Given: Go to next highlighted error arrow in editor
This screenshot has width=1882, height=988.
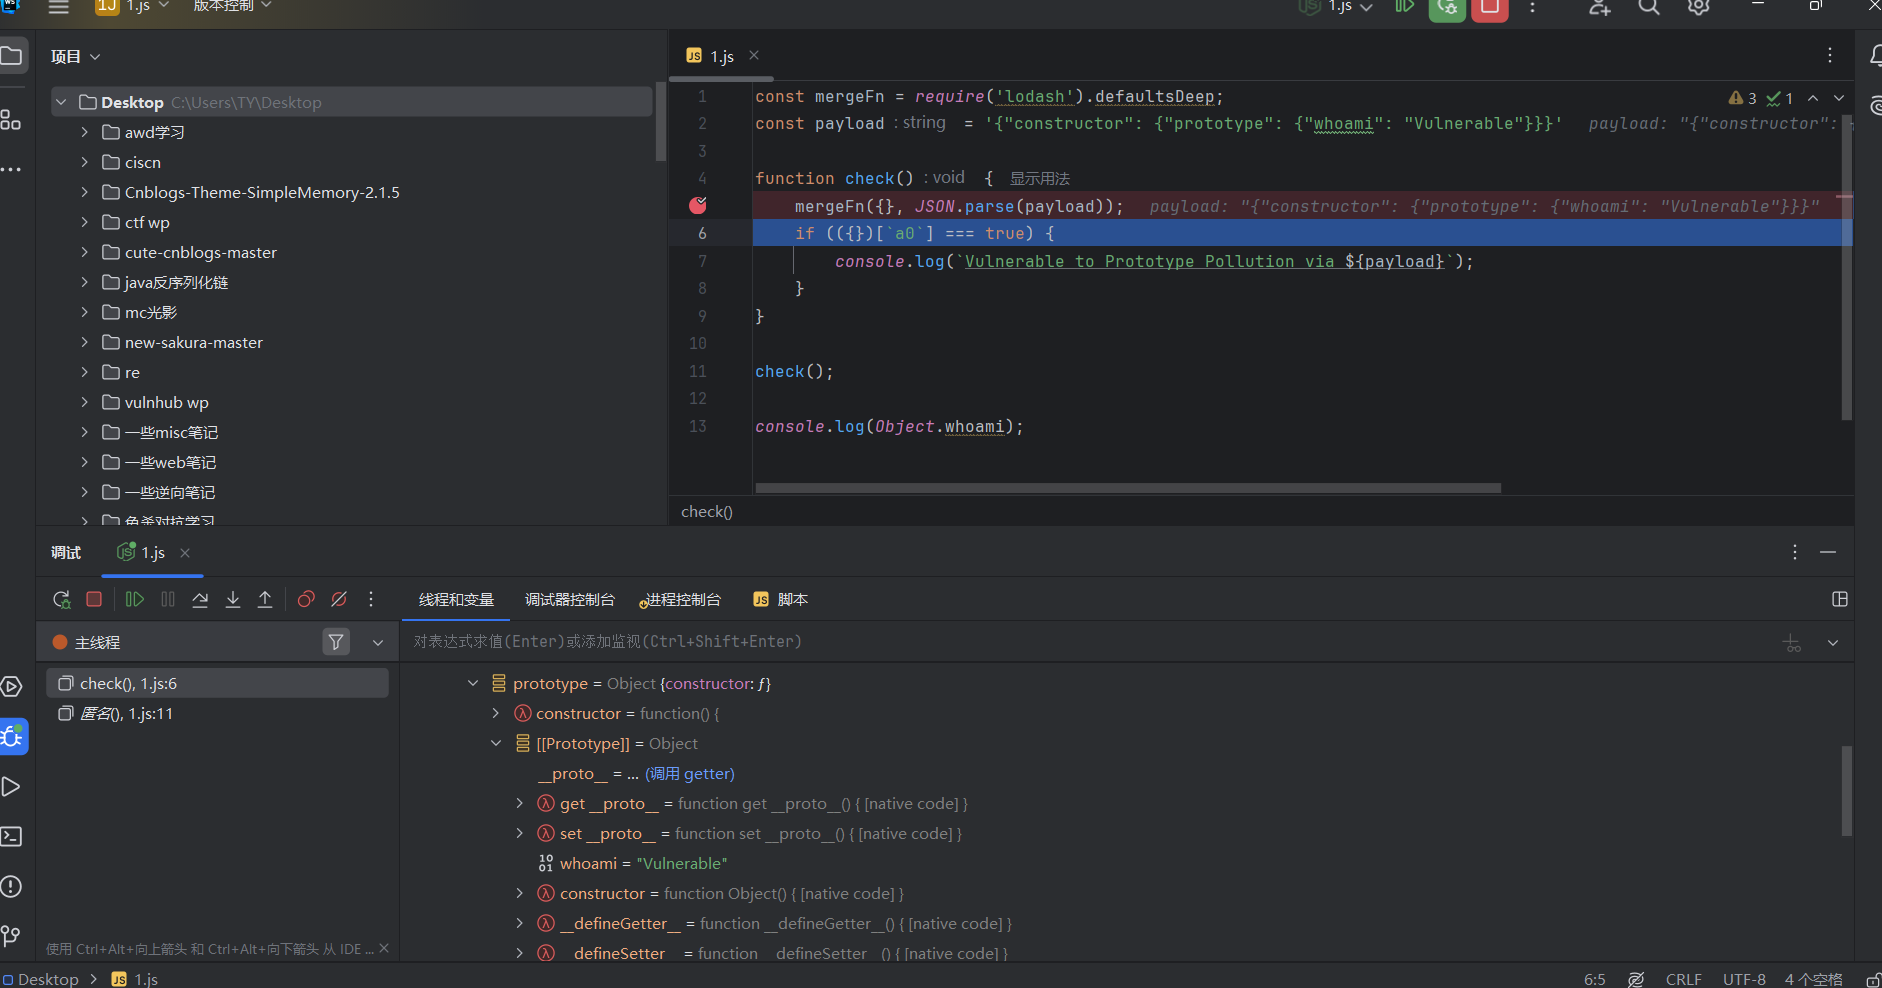Looking at the screenshot, I should click(x=1839, y=98).
